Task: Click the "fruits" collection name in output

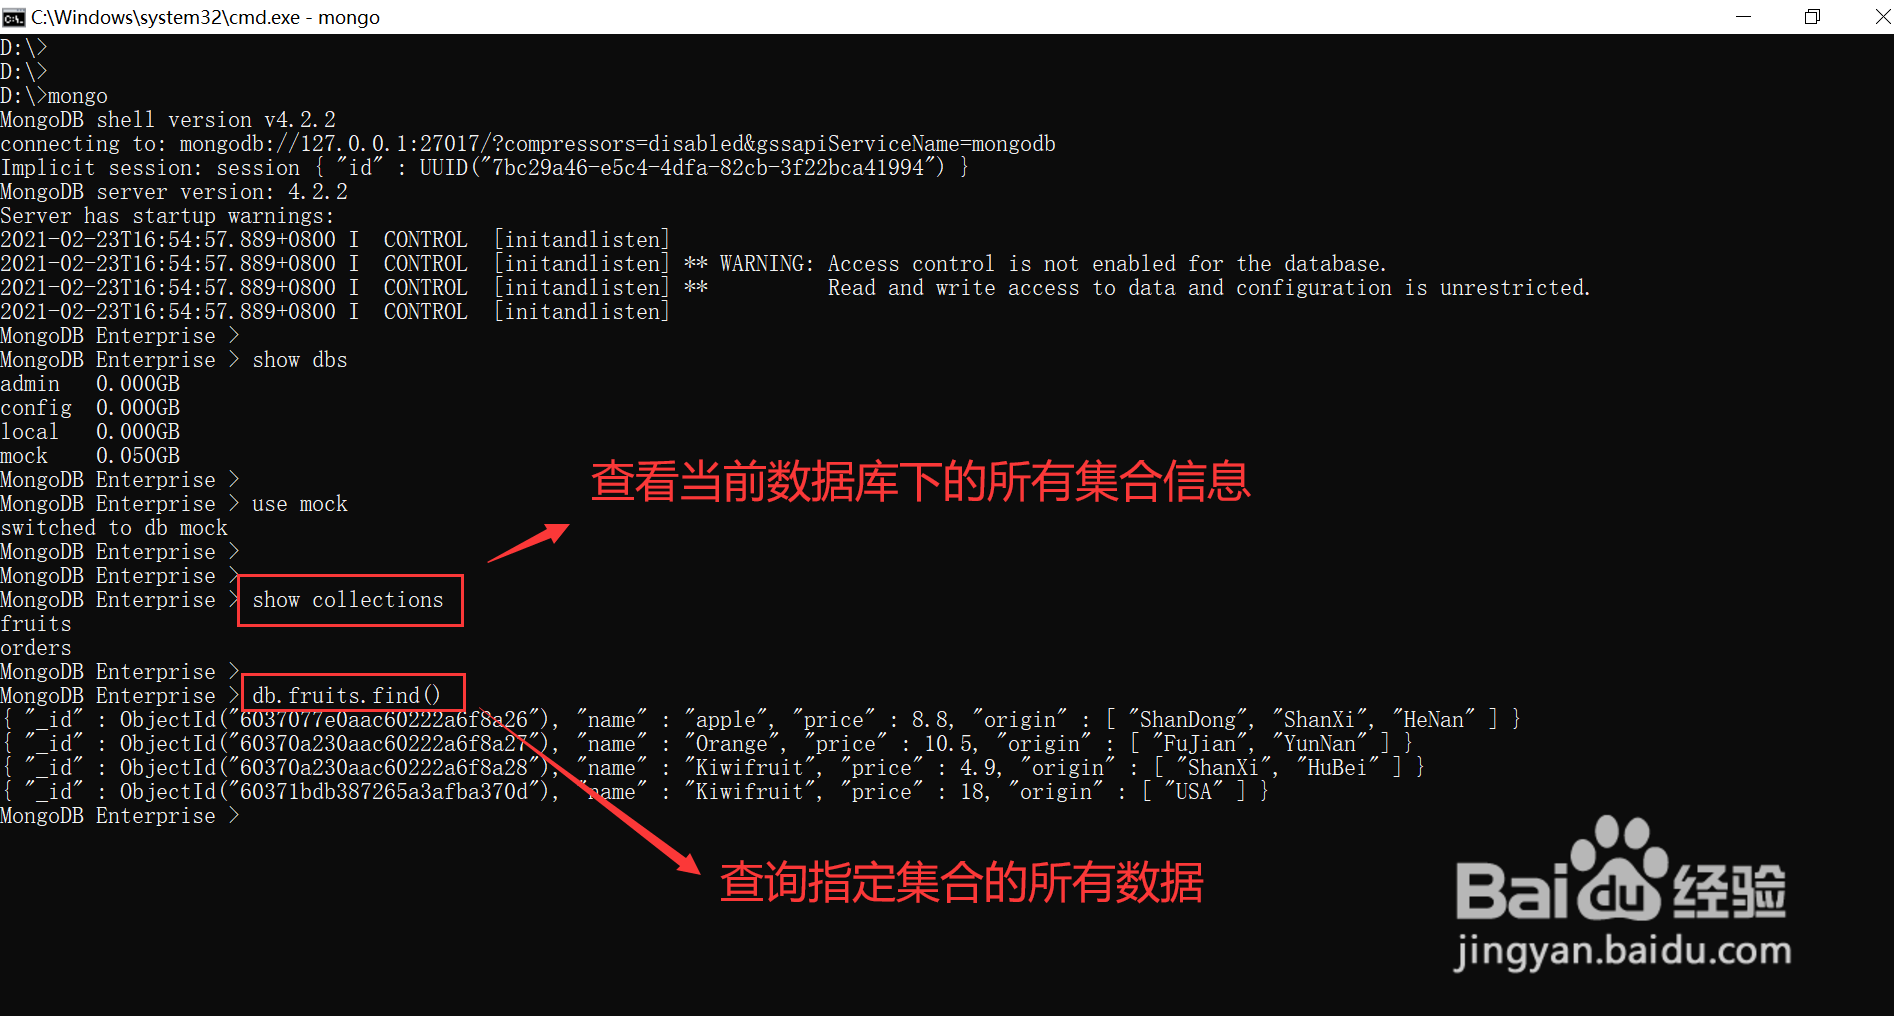Action: (x=36, y=624)
